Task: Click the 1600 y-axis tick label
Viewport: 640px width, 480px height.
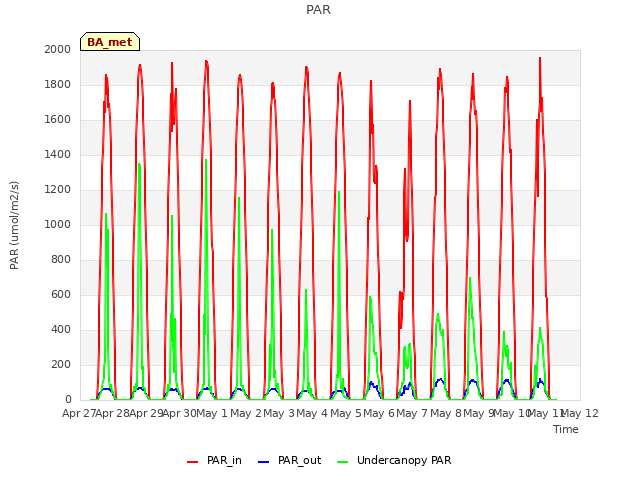Action: (58, 120)
